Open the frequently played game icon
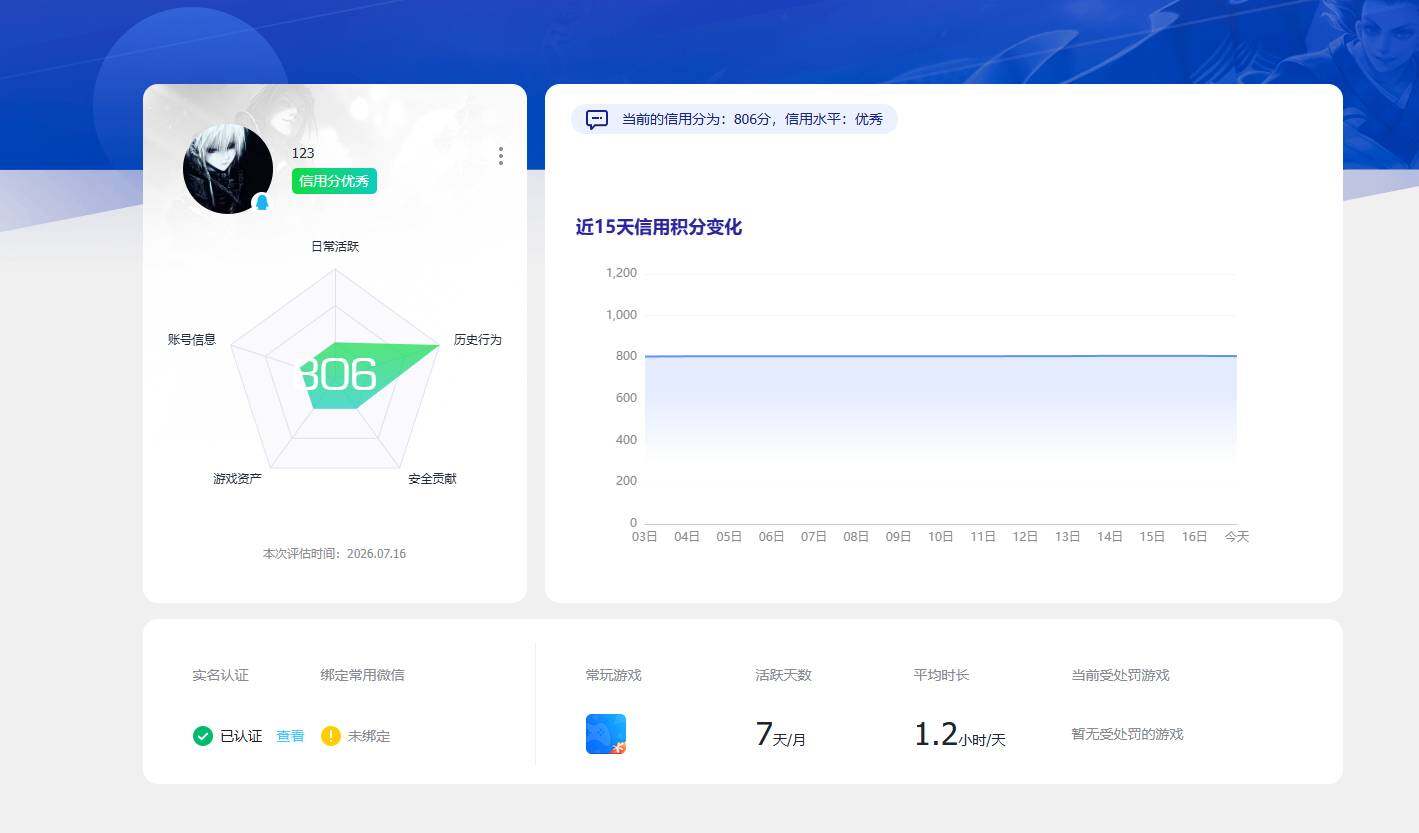 coord(606,734)
